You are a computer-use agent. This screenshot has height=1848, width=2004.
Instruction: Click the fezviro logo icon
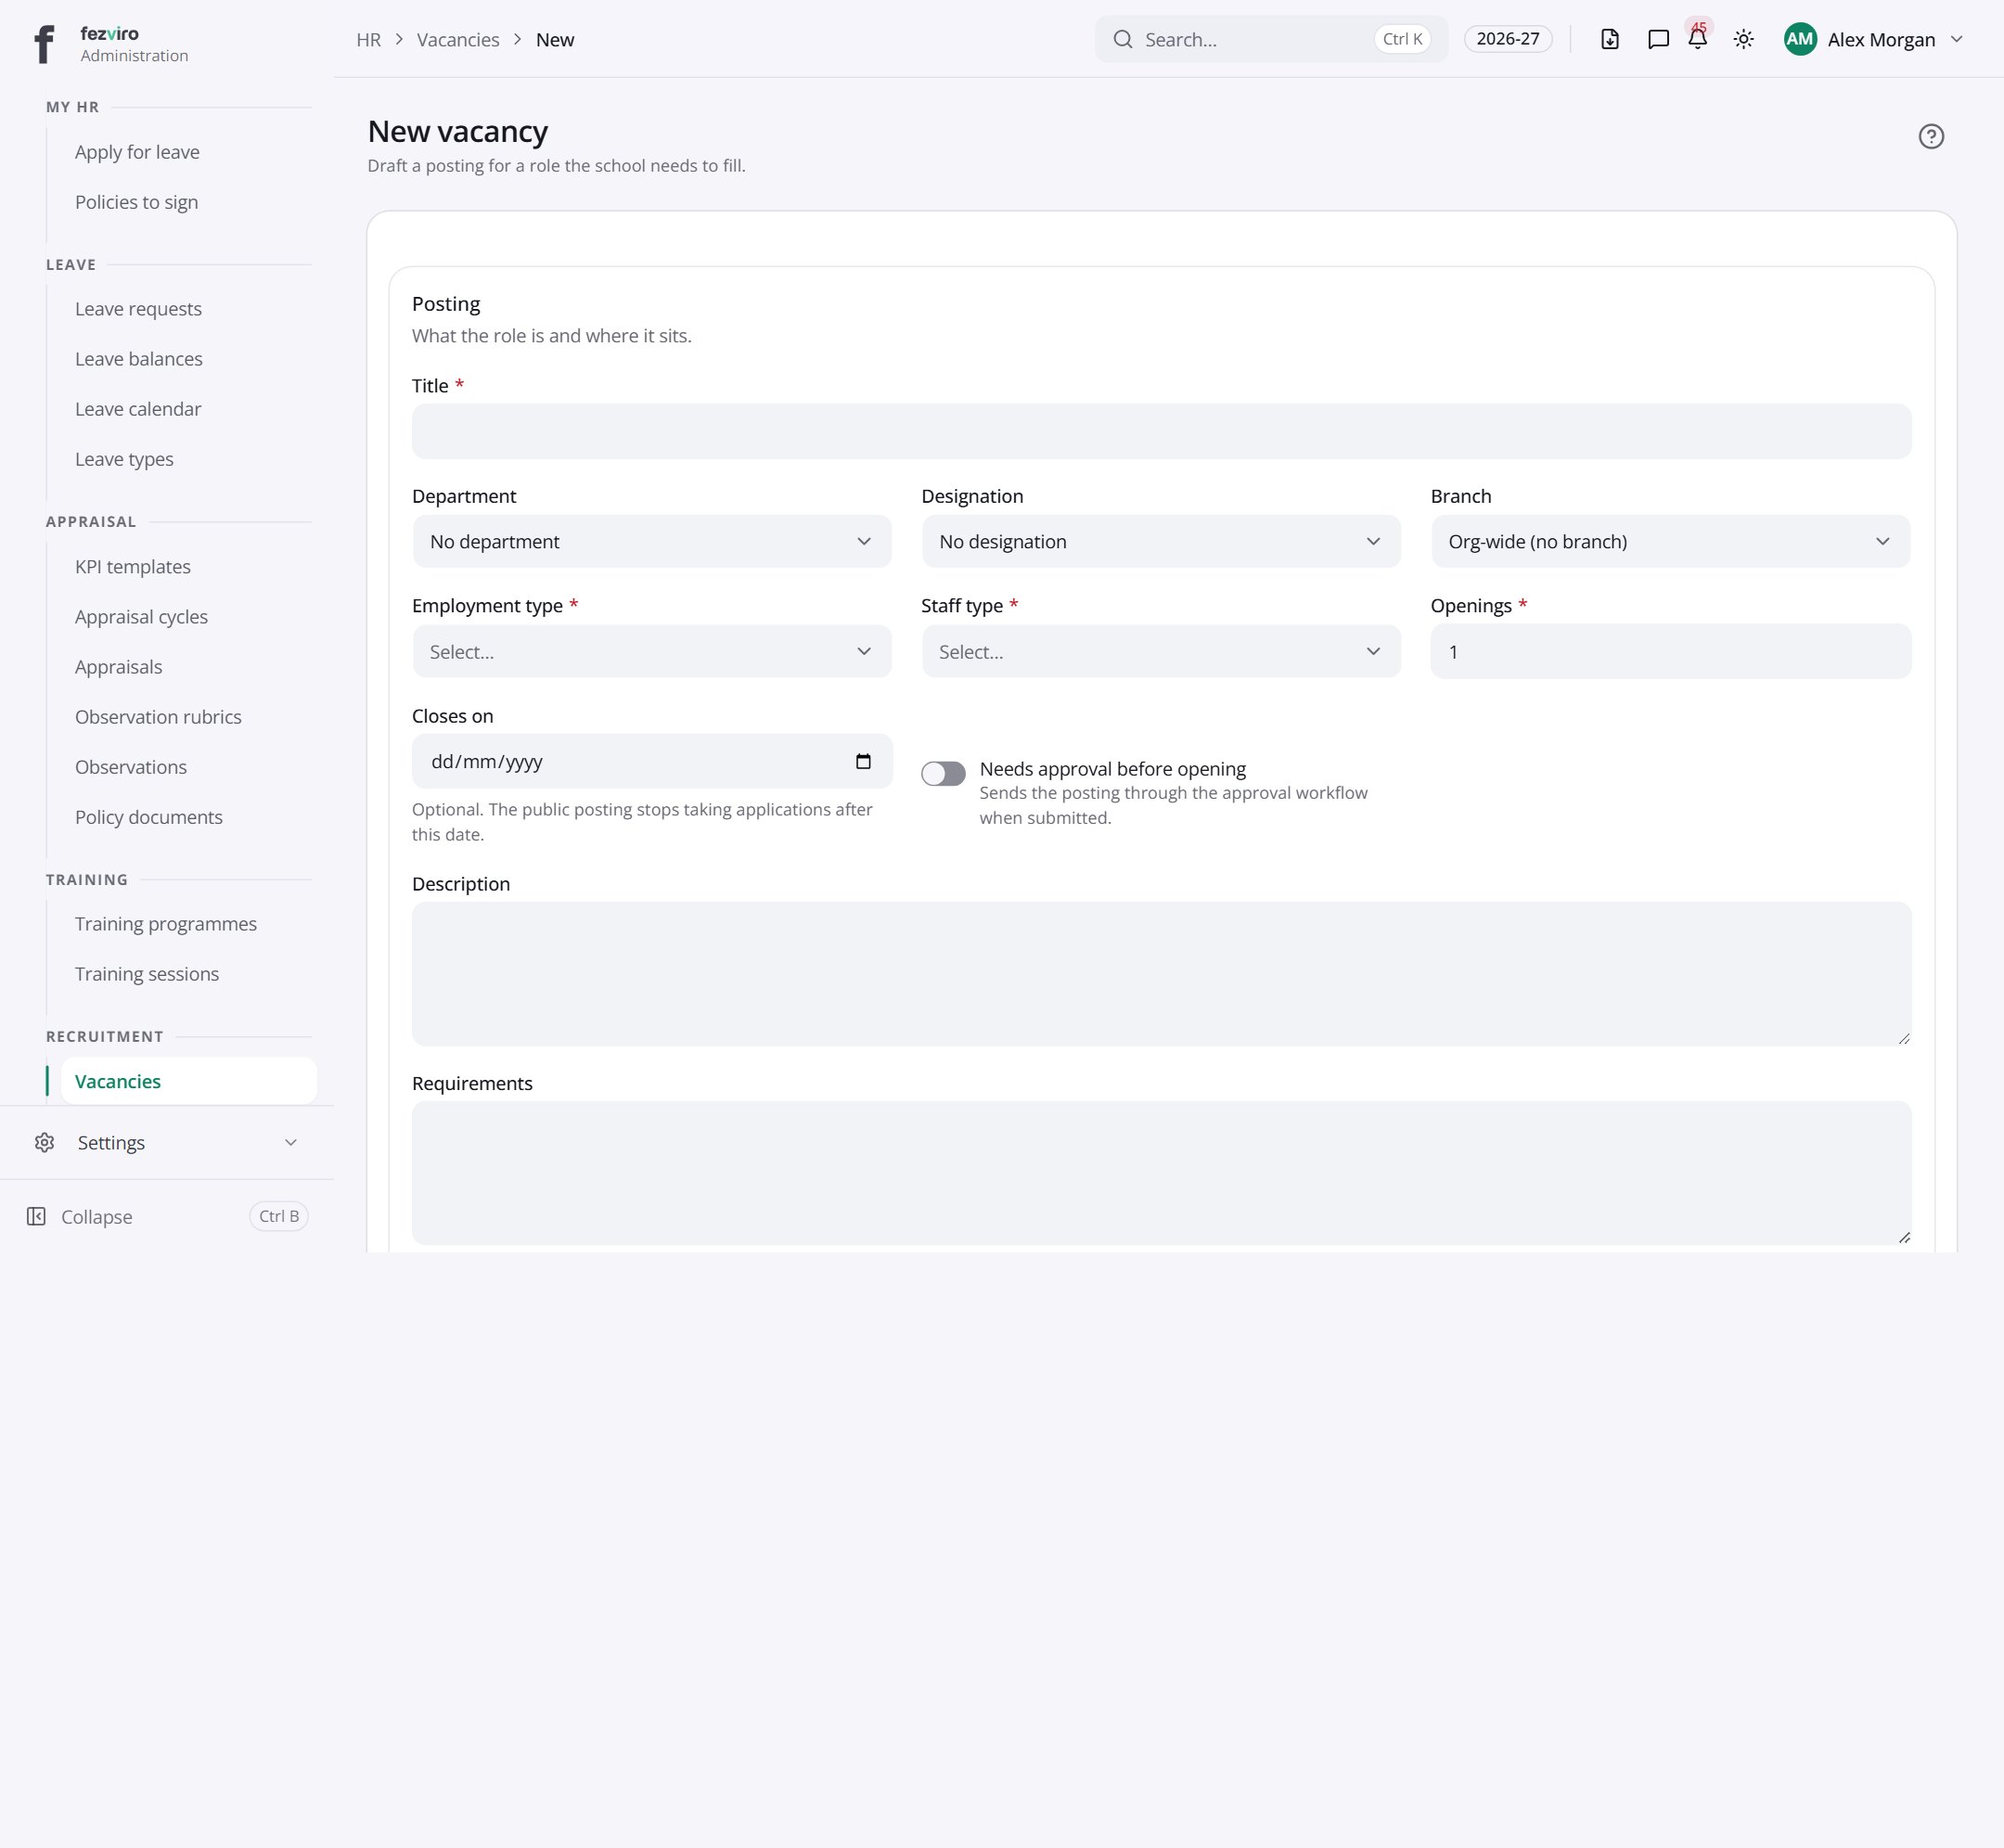44,44
